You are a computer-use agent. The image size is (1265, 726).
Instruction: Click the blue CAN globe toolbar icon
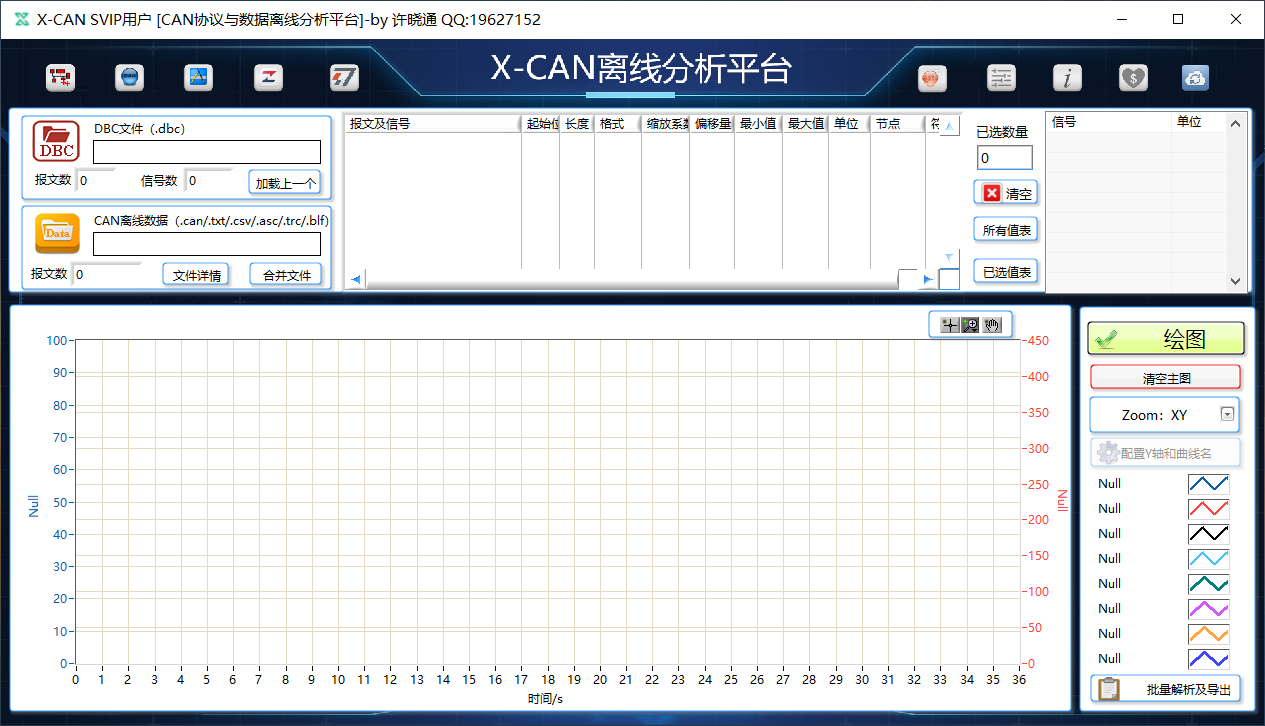click(130, 77)
